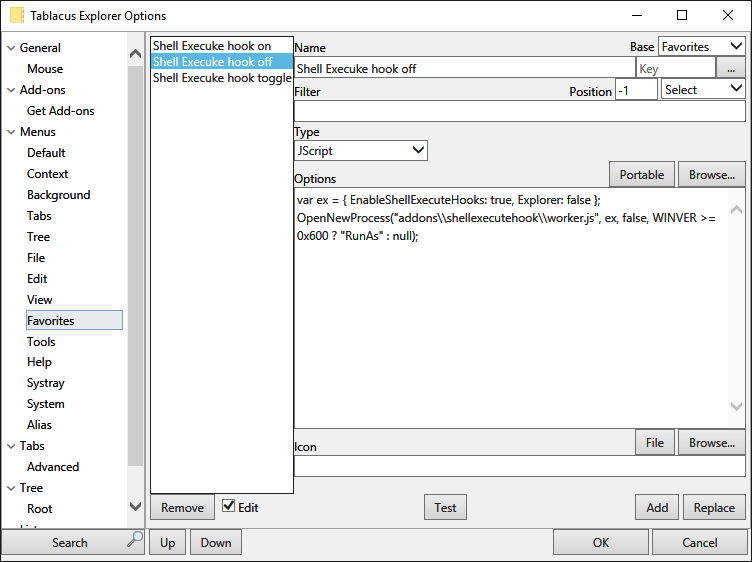Click Browse next to Icon
The image size is (752, 562).
pos(712,442)
